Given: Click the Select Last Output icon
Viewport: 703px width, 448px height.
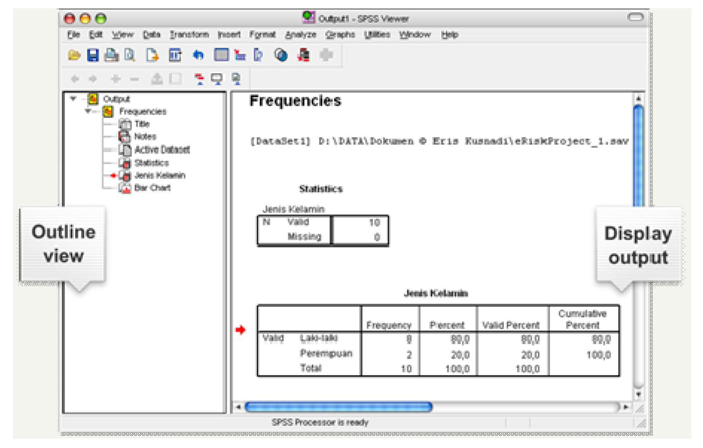Looking at the screenshot, I should point(304,55).
